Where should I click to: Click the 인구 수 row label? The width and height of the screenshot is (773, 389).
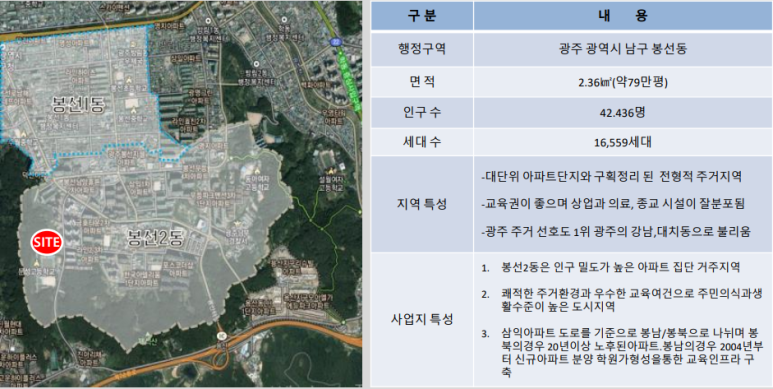pos(422,112)
